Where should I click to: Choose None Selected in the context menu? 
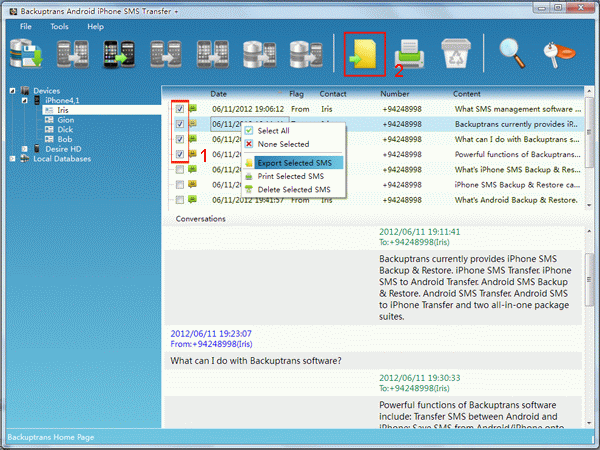pos(294,144)
